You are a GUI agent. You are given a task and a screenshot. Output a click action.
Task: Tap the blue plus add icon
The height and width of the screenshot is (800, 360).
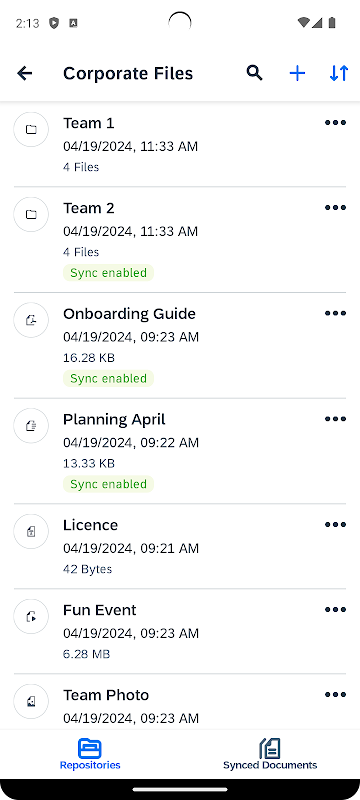pos(297,73)
